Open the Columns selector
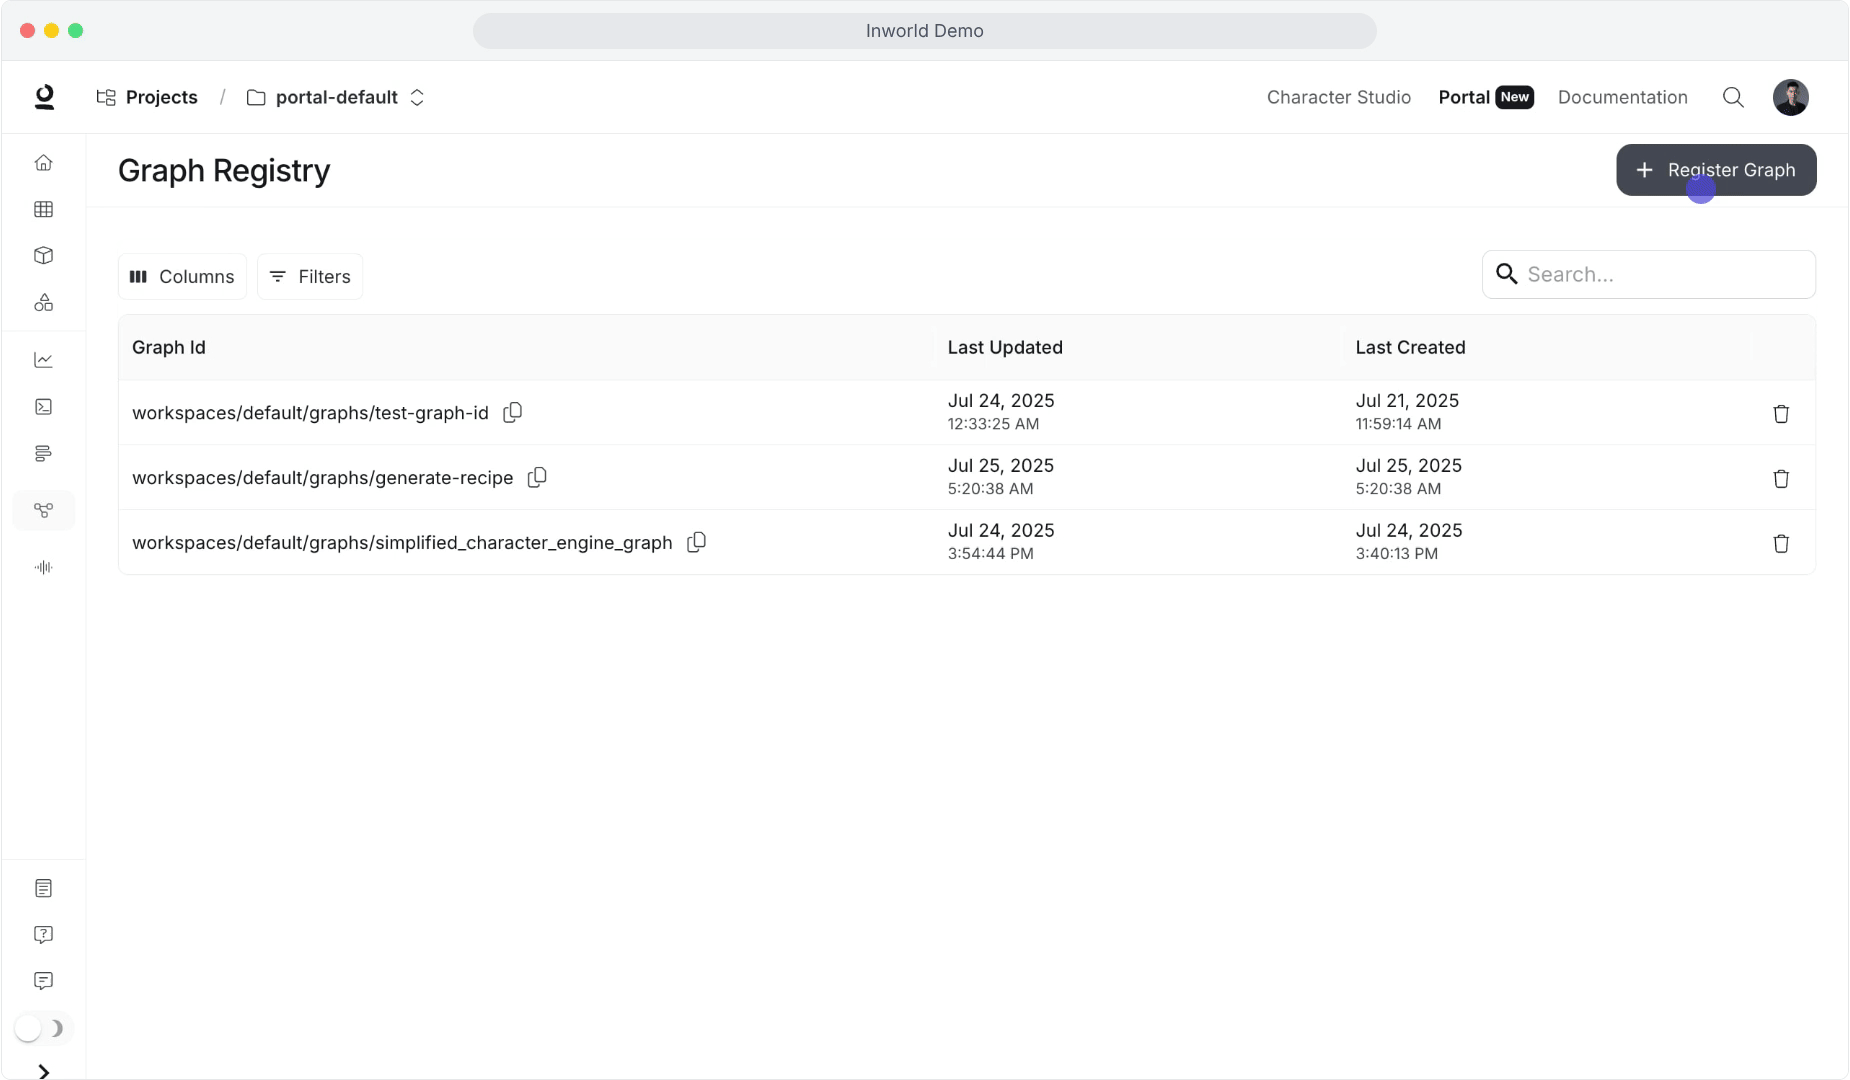The image size is (1850, 1080). tap(182, 276)
